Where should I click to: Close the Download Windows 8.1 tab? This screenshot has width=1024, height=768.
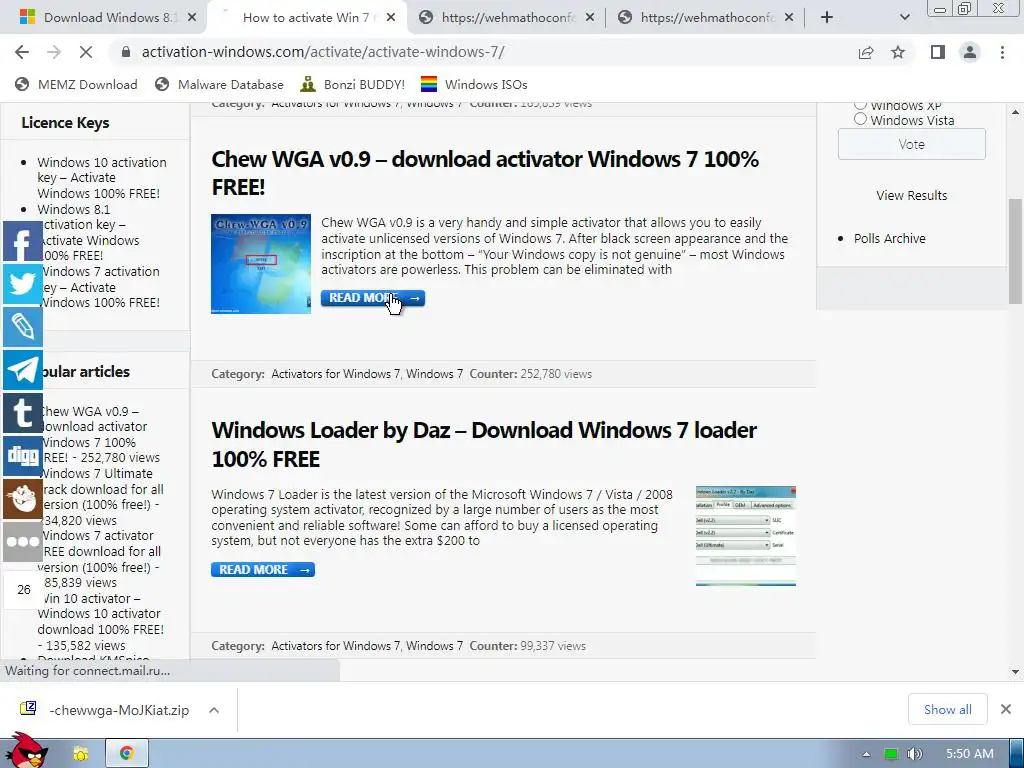click(x=192, y=18)
